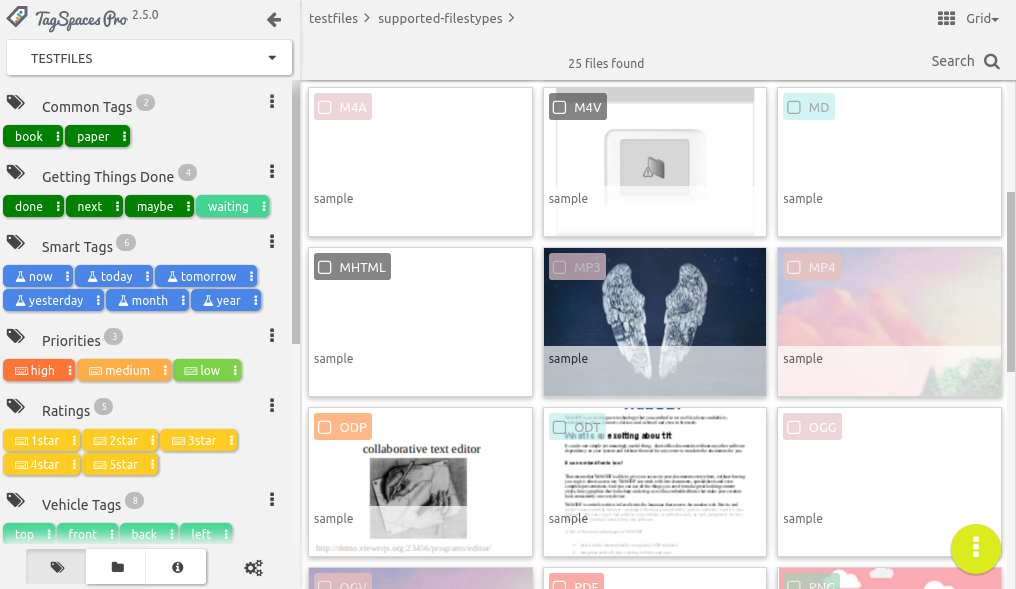The width and height of the screenshot is (1016, 589).
Task: Open the ODP sample presentation thumbnail
Action: (x=420, y=481)
